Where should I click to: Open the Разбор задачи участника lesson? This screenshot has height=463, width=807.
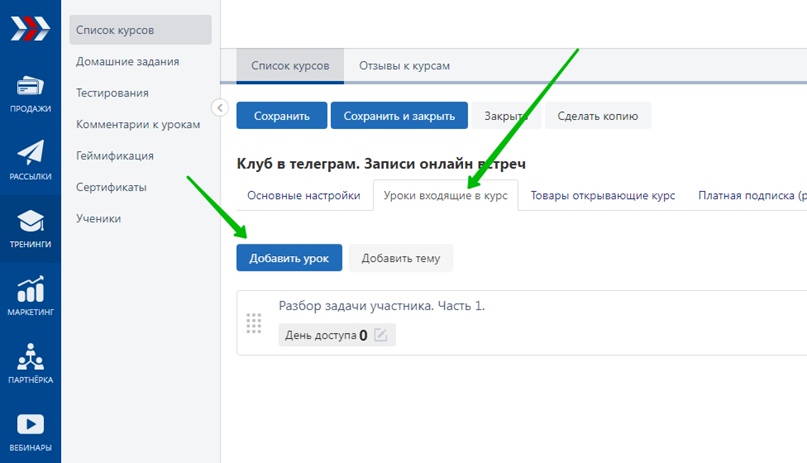pos(381,306)
